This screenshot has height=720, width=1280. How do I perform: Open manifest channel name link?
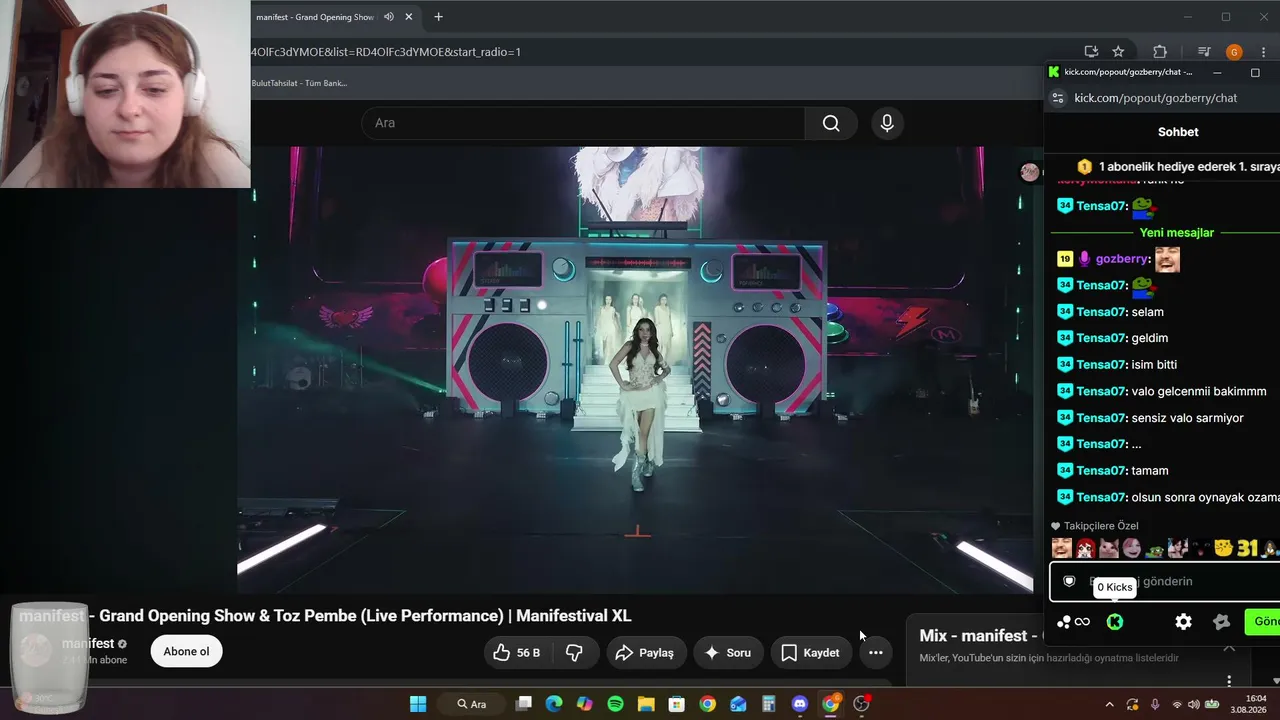pos(88,644)
